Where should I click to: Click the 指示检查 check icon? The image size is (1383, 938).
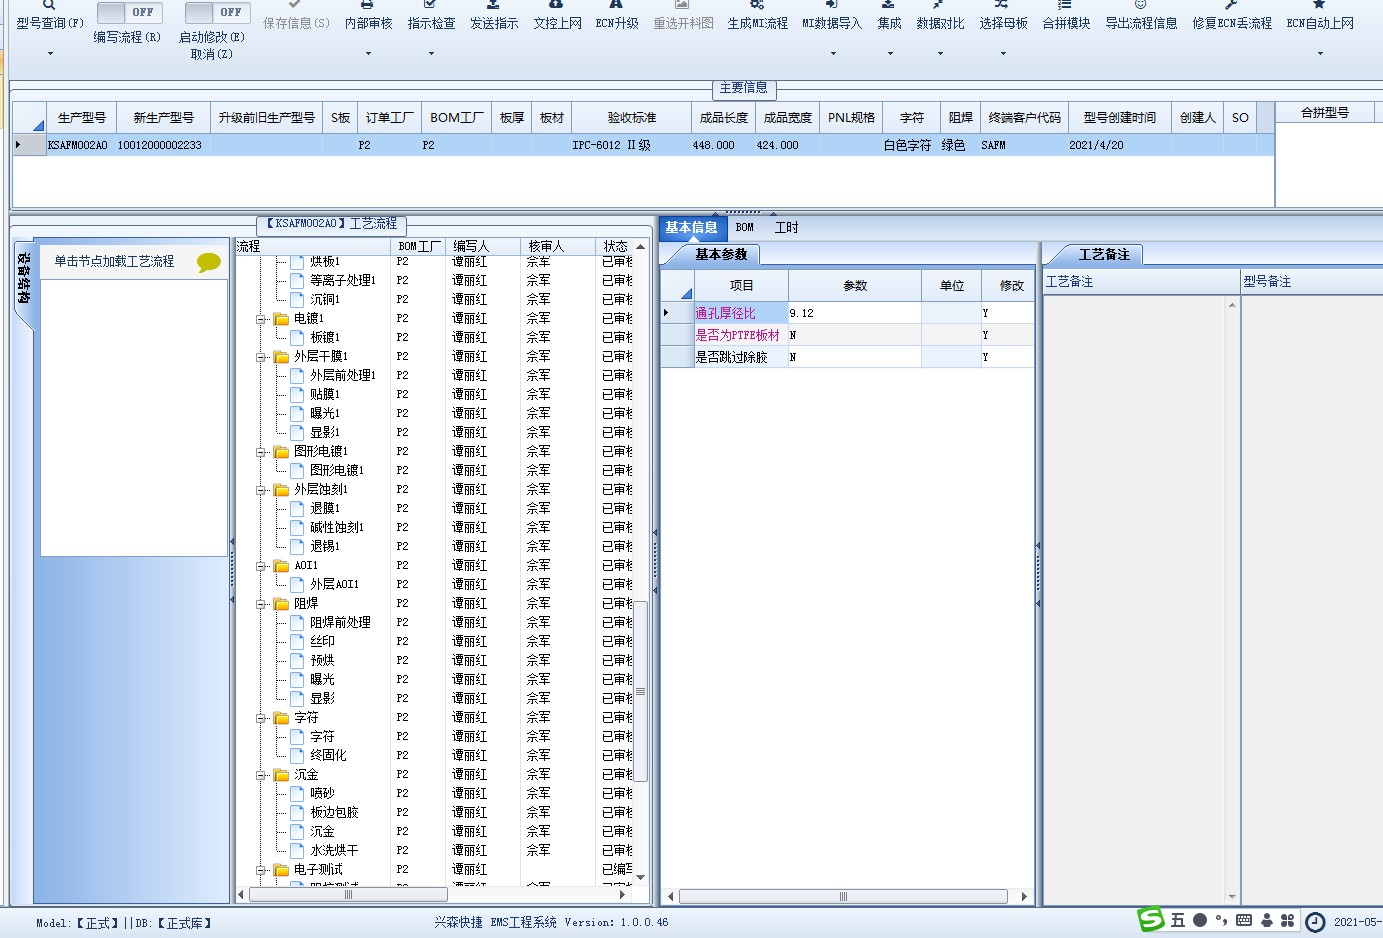point(430,5)
